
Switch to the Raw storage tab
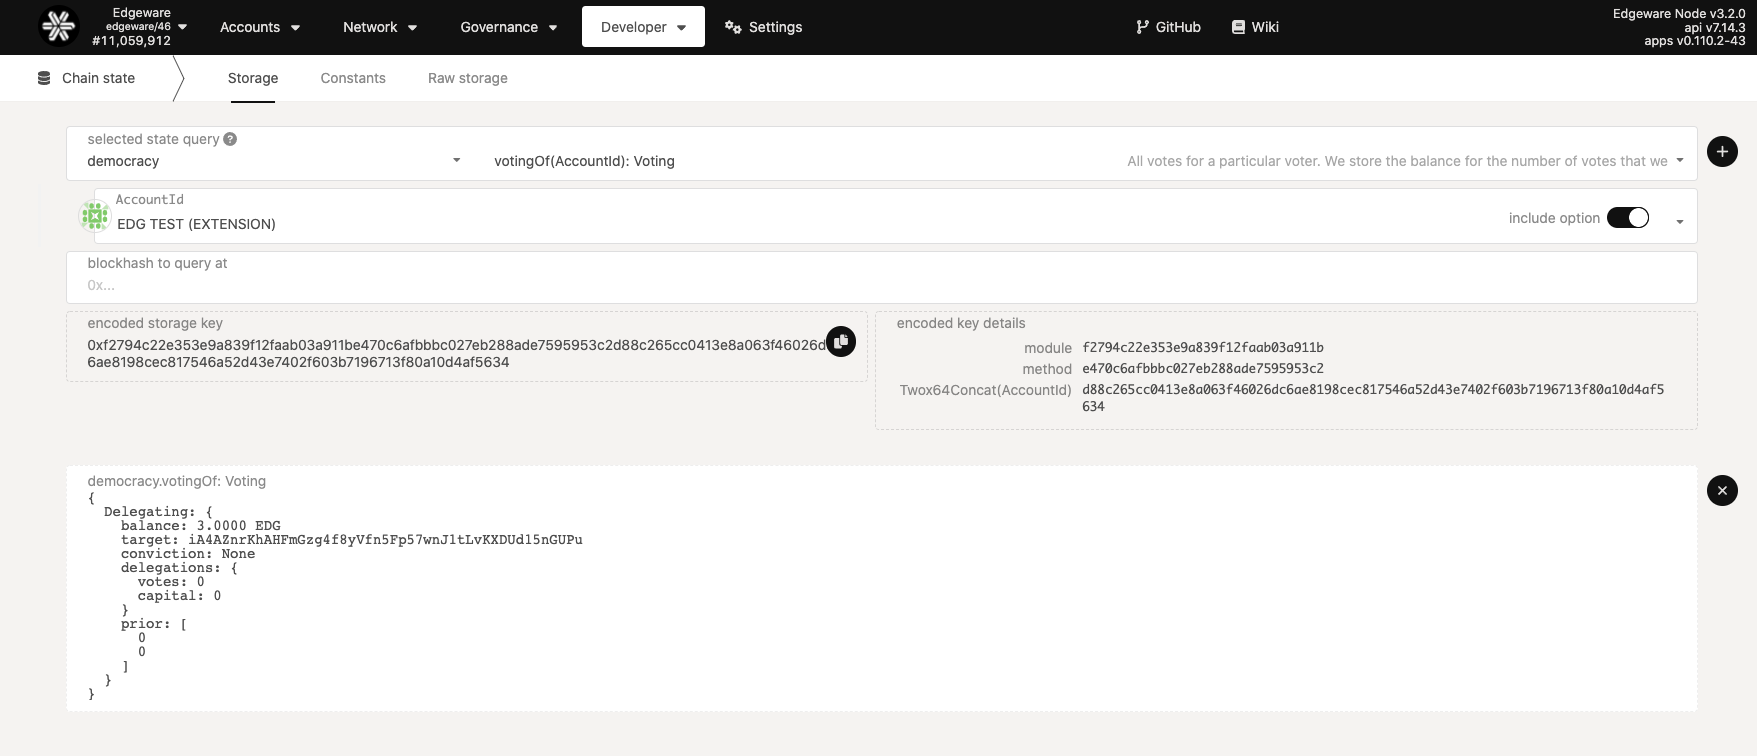tap(467, 78)
